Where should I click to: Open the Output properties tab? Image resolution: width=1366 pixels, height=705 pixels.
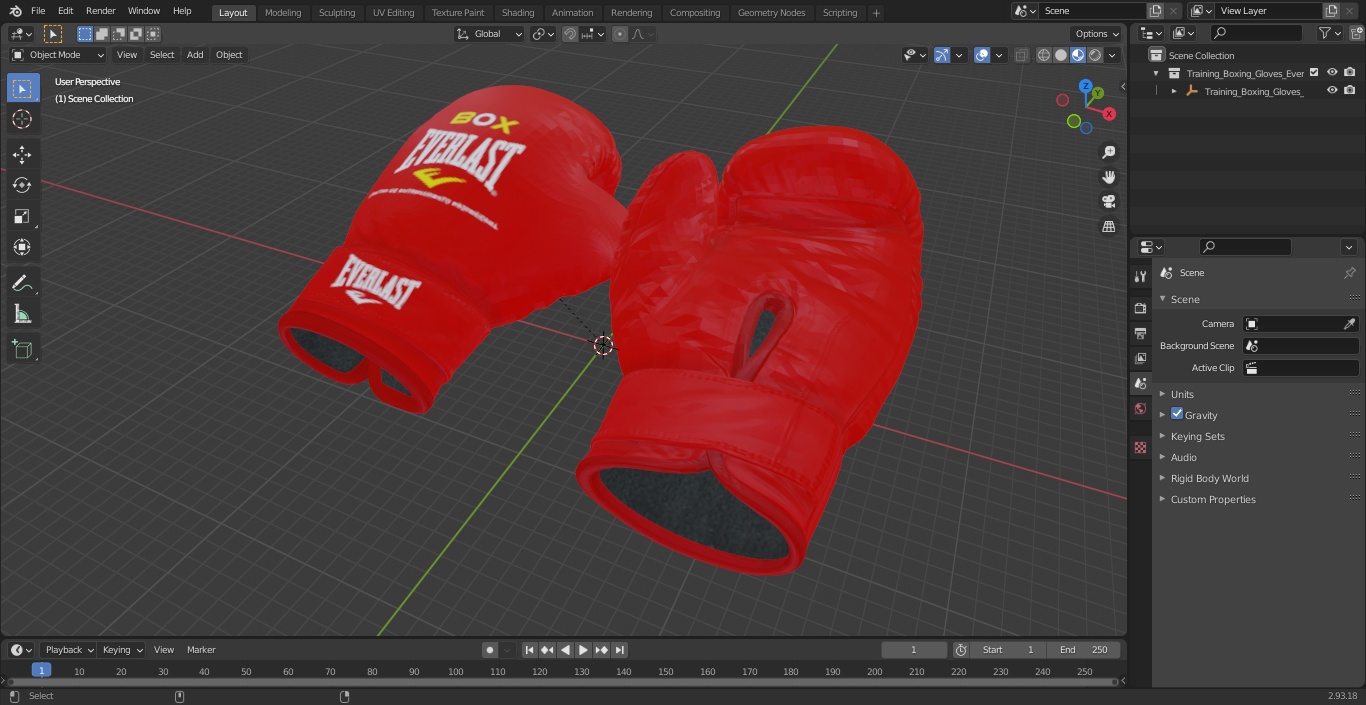(1140, 333)
